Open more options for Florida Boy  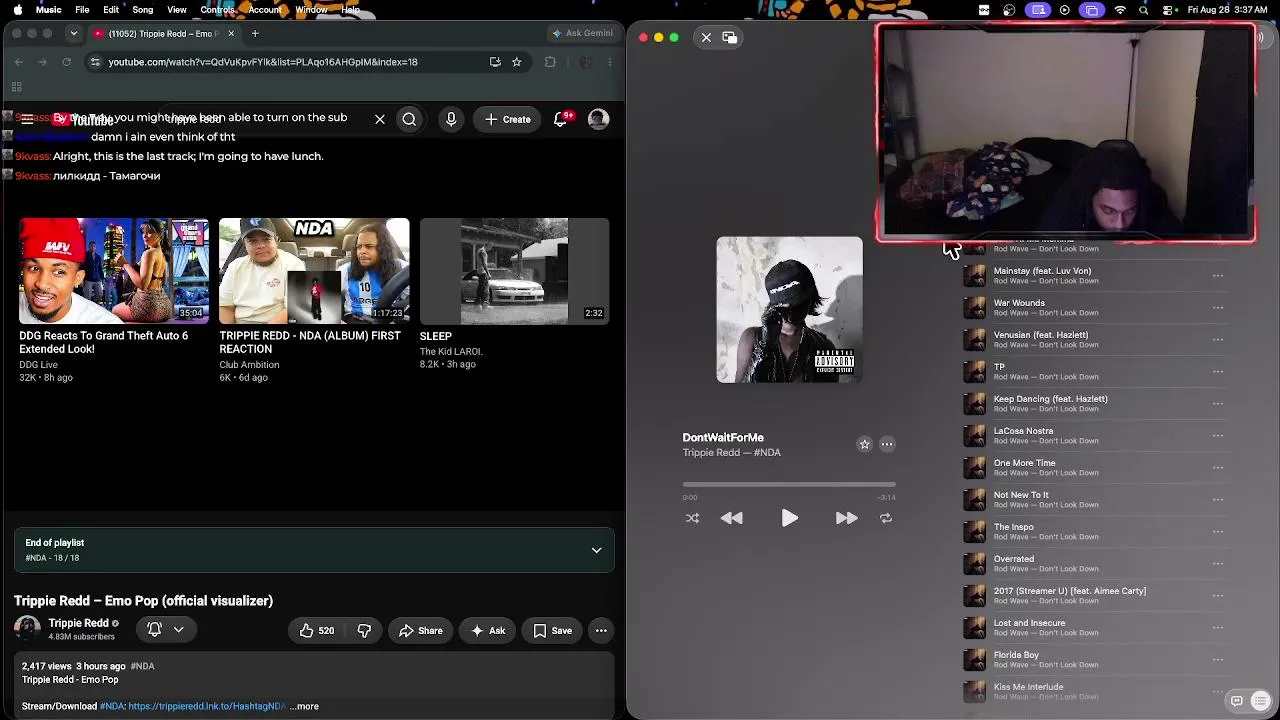[1218, 660]
